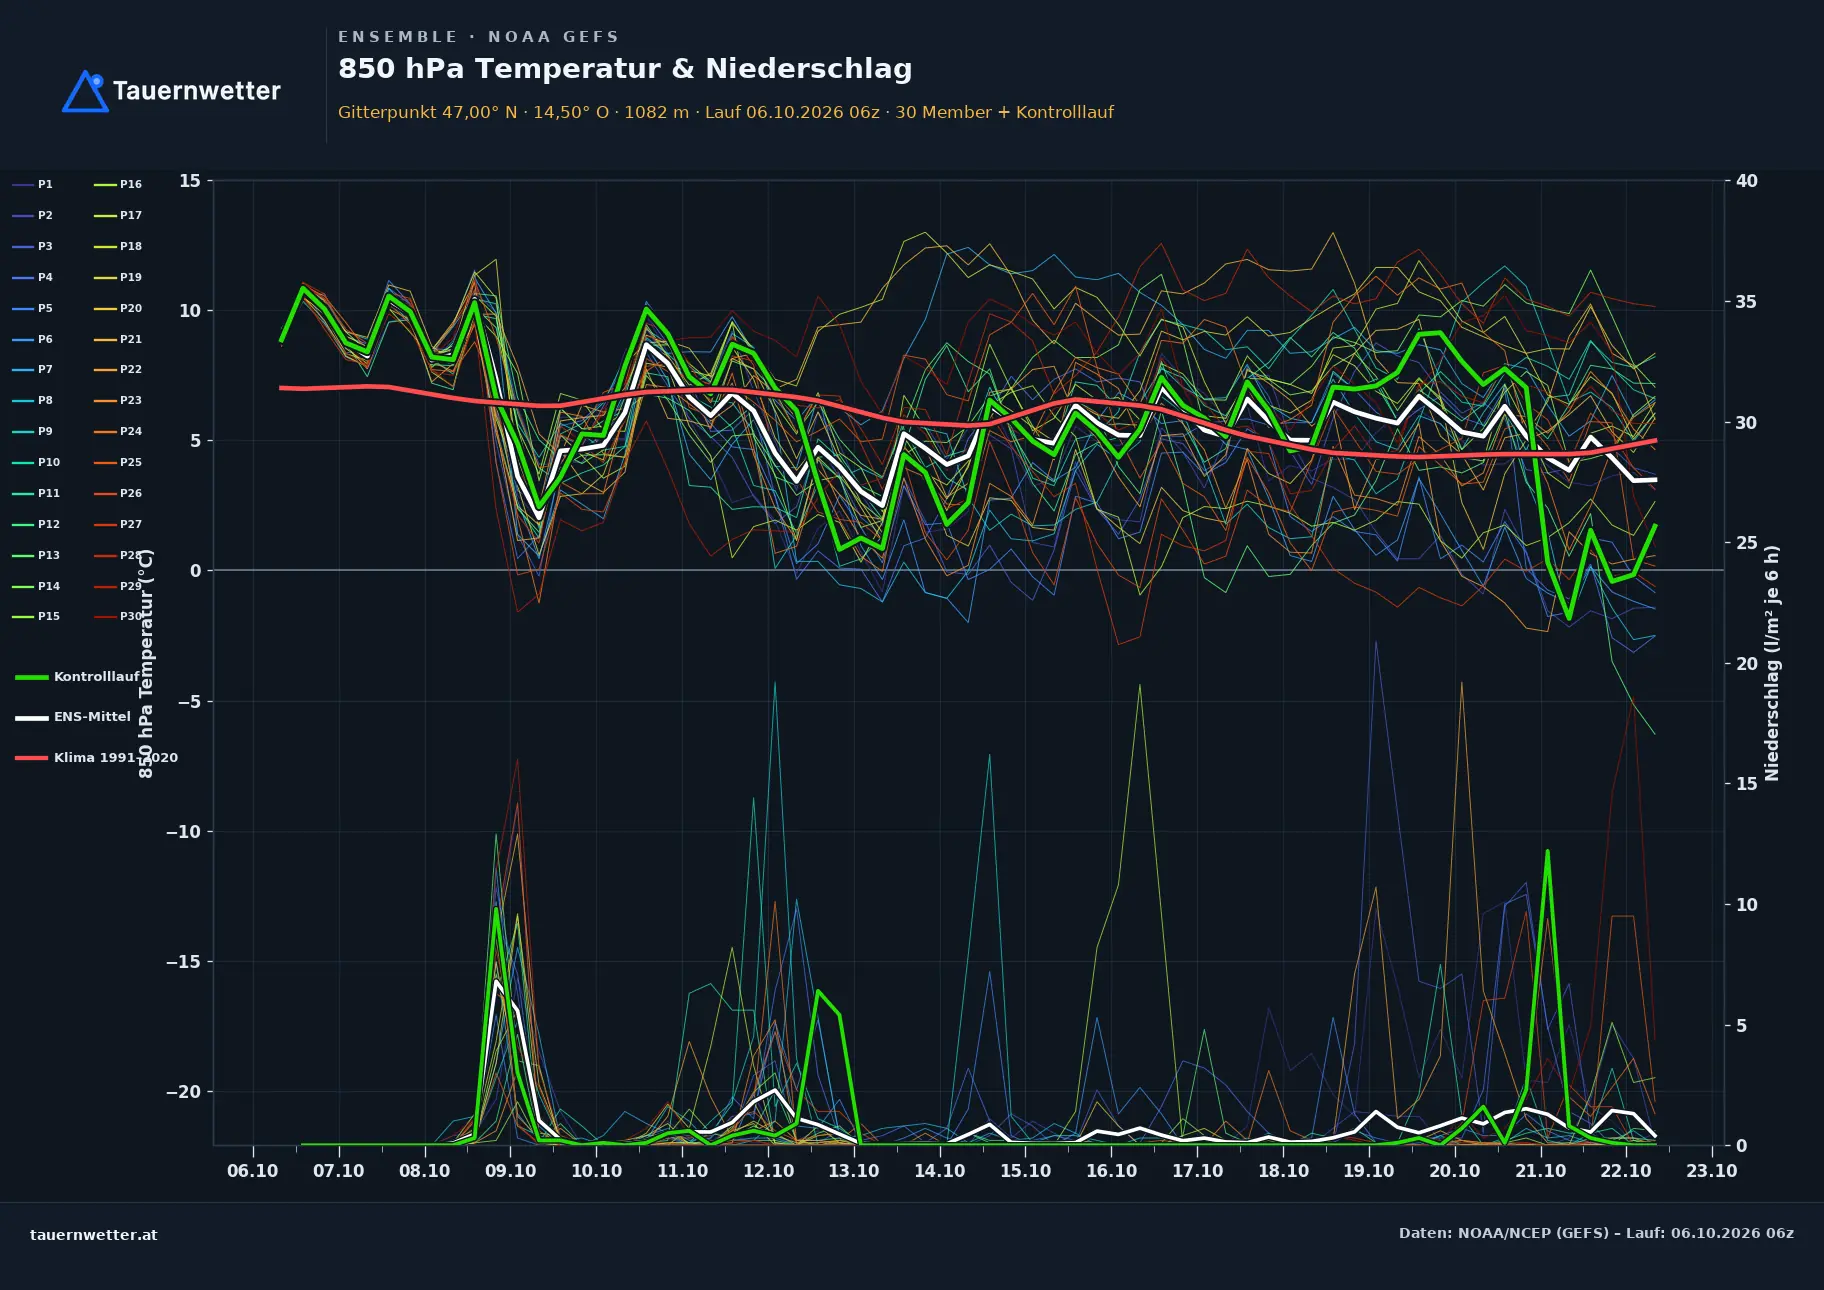The image size is (1824, 1290).
Task: Select the P26 legend entry
Action: tap(118, 493)
